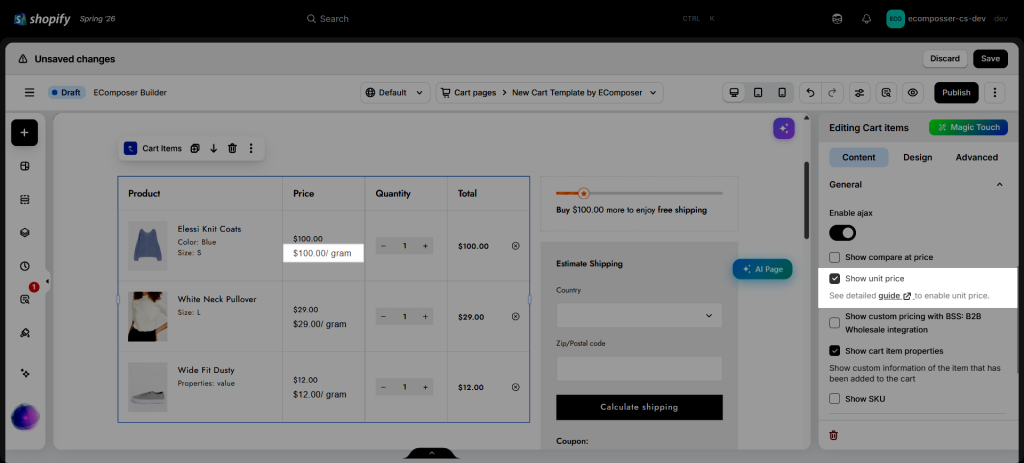Remove Elessi Knit Coats from cart

coord(515,246)
